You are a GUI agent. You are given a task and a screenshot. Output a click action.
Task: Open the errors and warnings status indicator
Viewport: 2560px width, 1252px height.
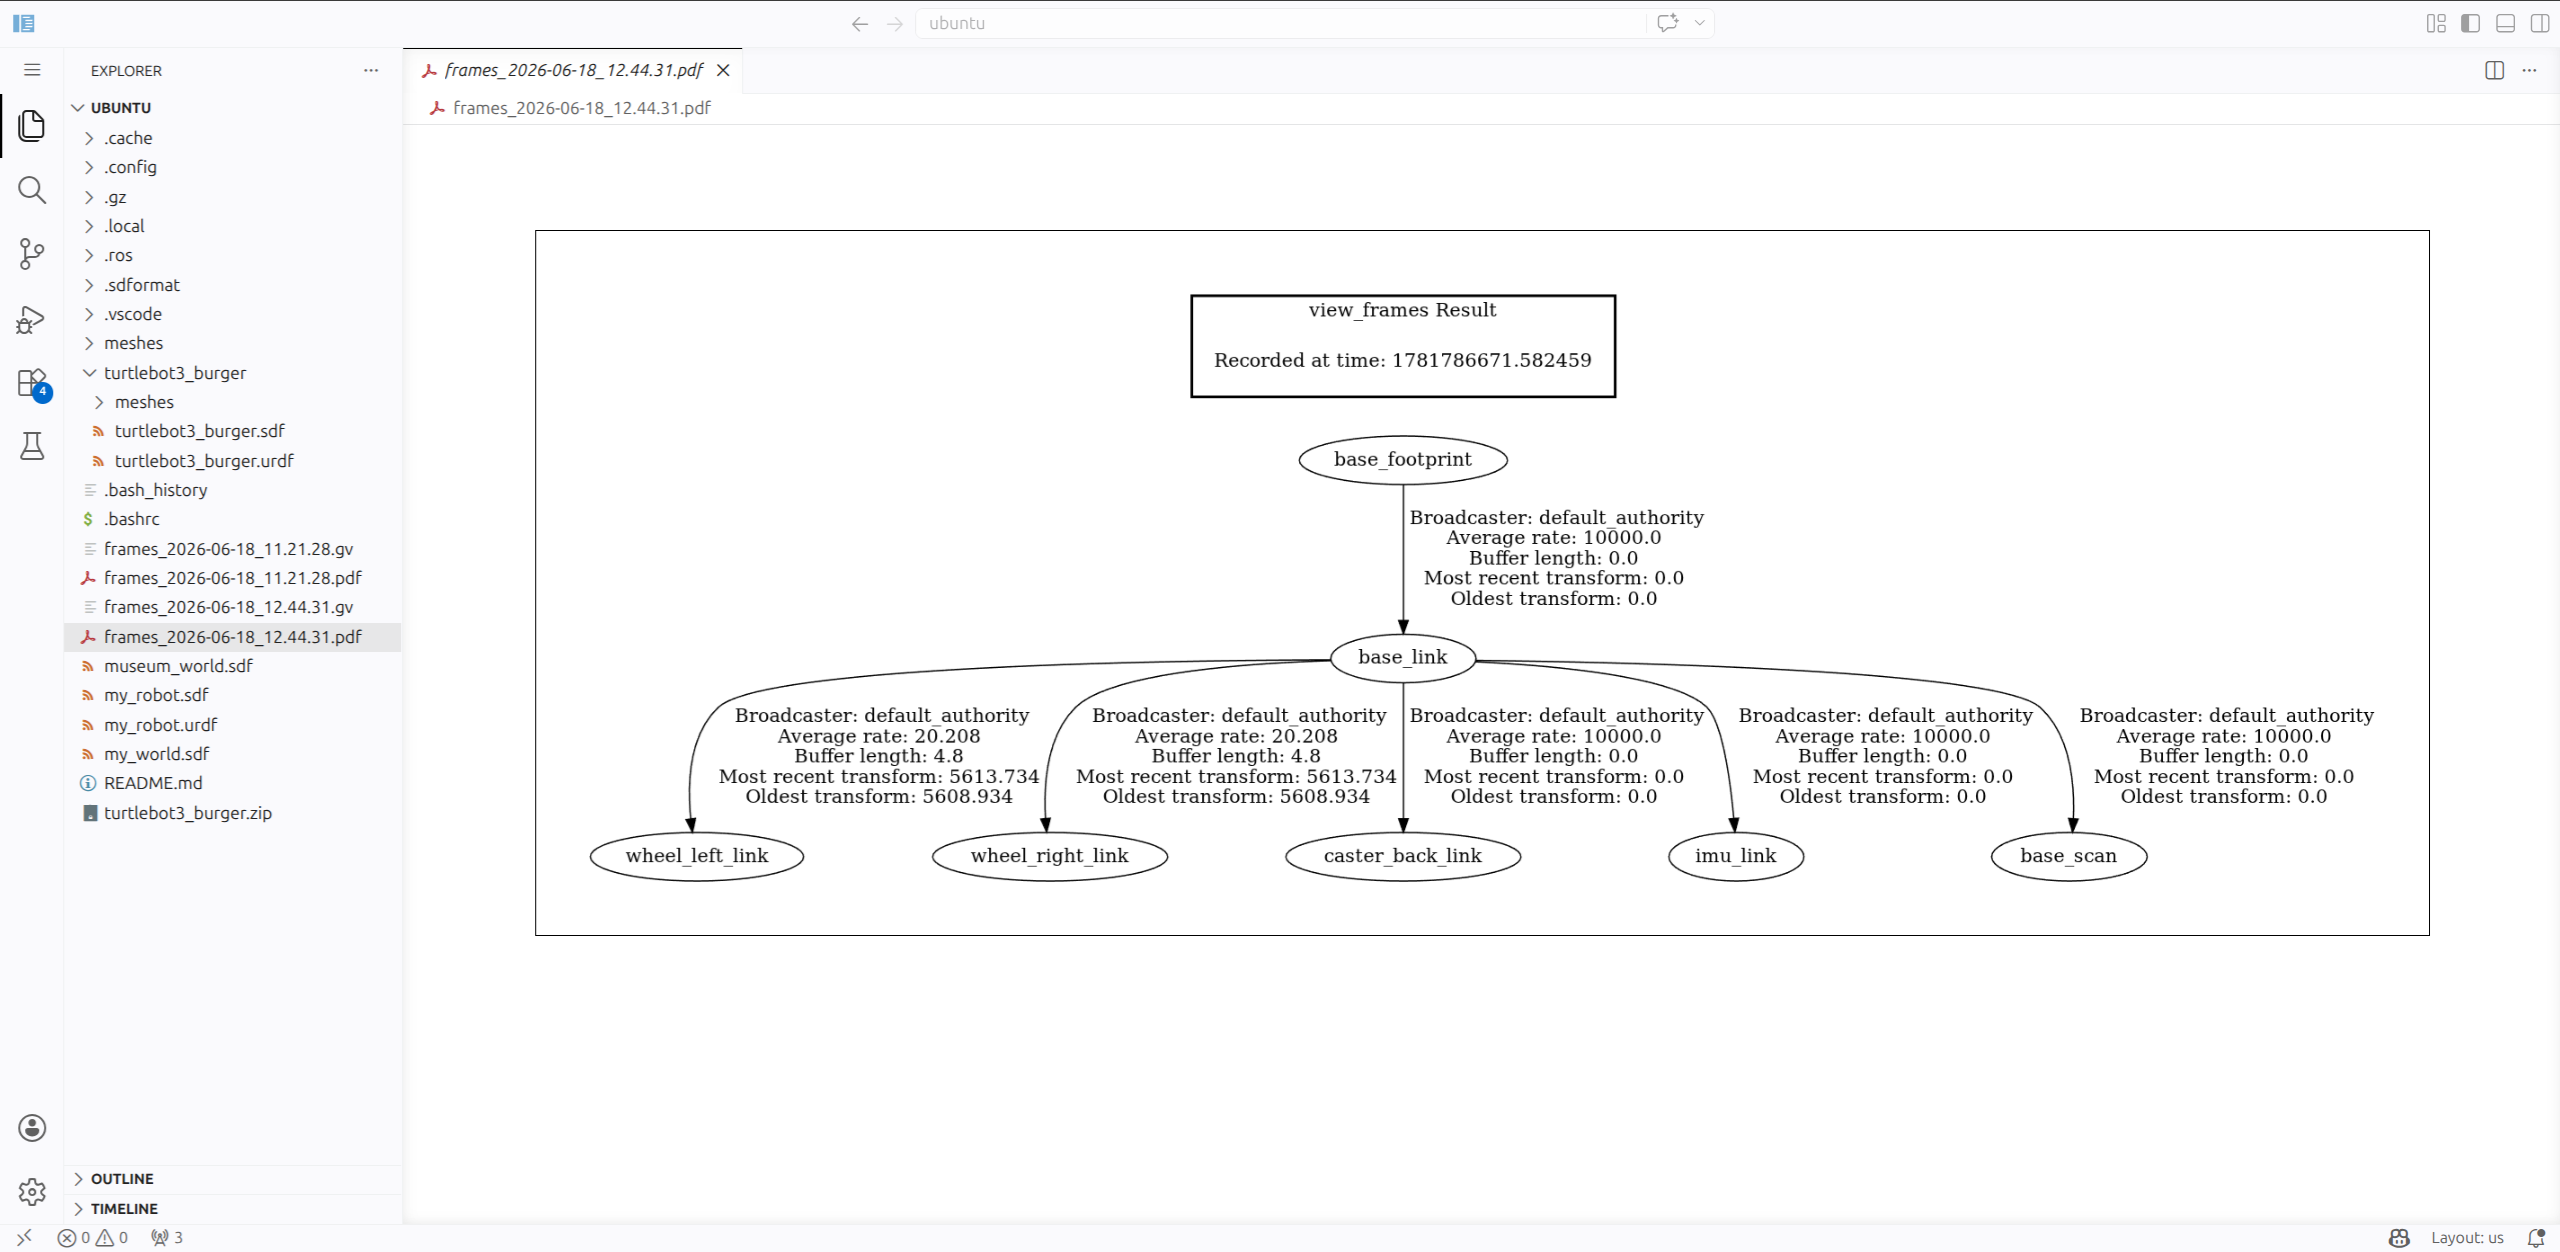coord(93,1238)
